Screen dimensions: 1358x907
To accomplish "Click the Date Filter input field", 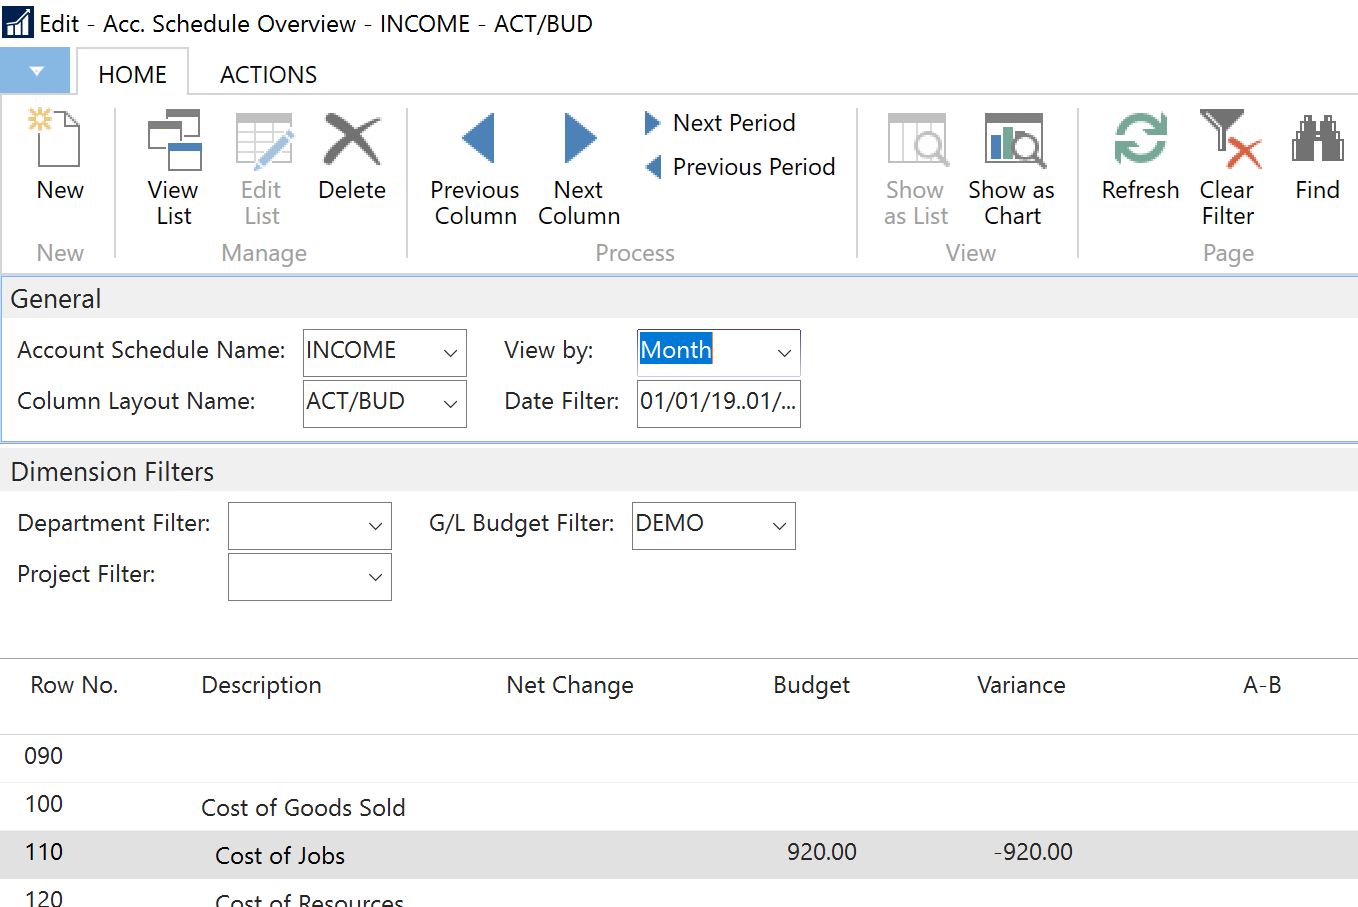I will [717, 403].
